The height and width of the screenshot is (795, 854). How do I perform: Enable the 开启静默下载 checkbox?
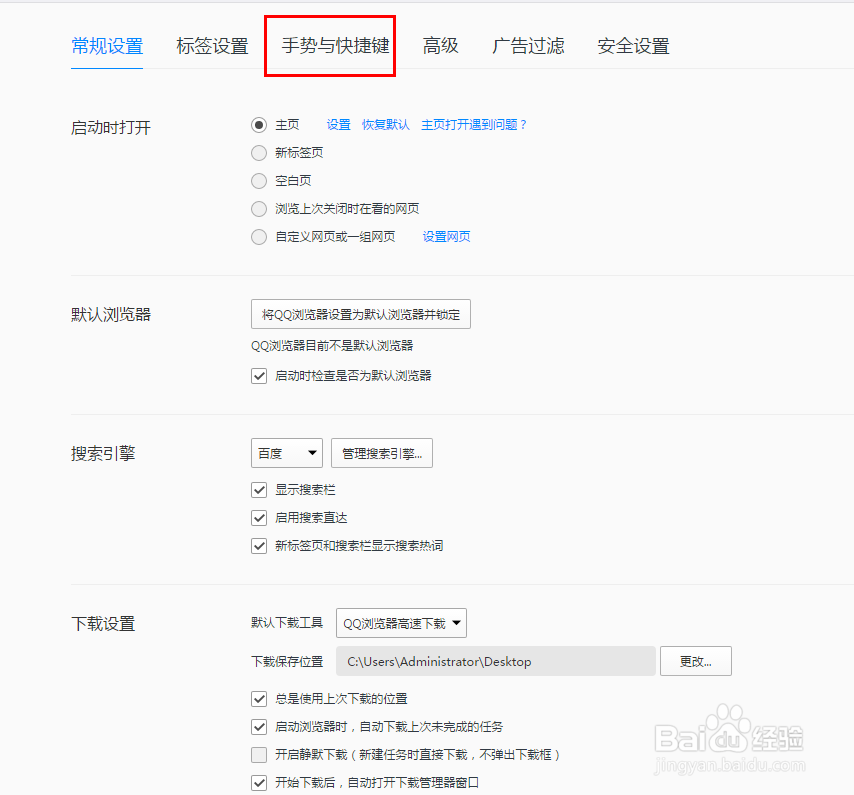tap(259, 755)
